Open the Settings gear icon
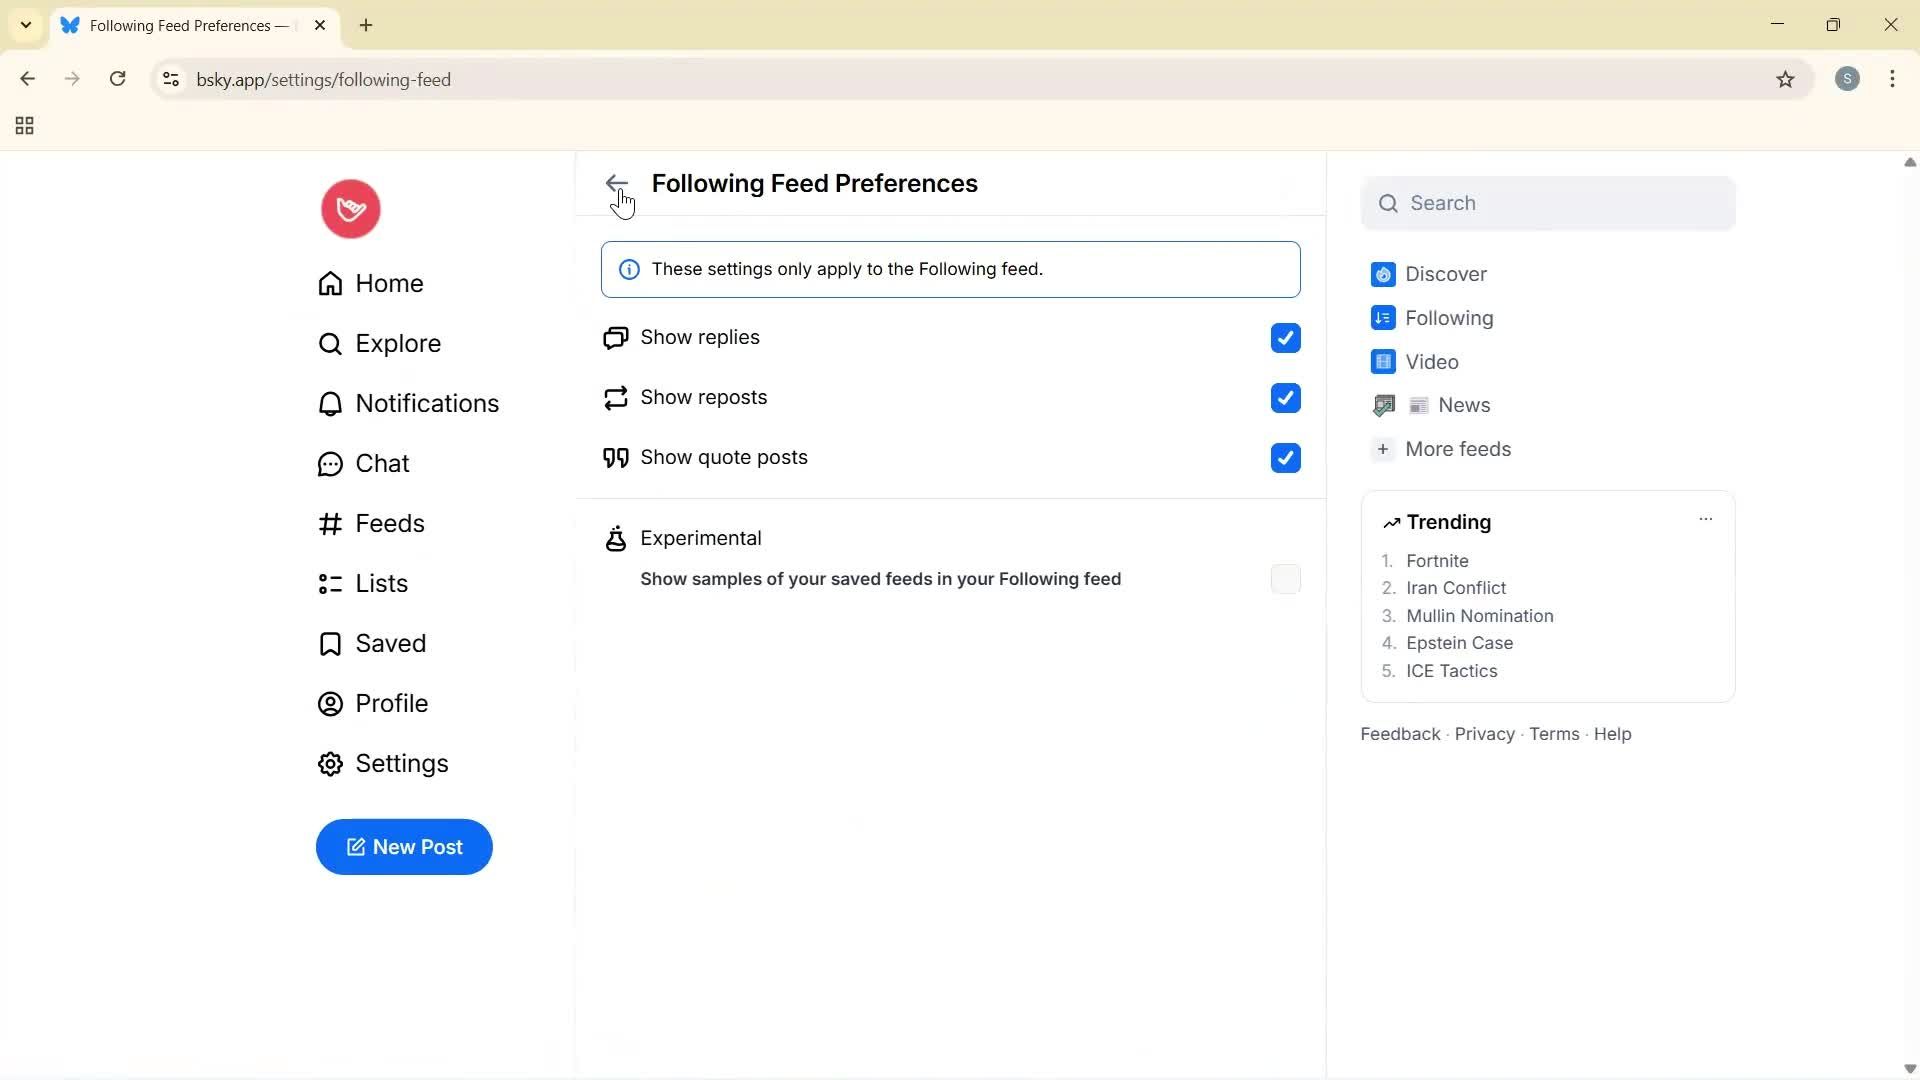The height and width of the screenshot is (1080, 1920). click(x=330, y=763)
